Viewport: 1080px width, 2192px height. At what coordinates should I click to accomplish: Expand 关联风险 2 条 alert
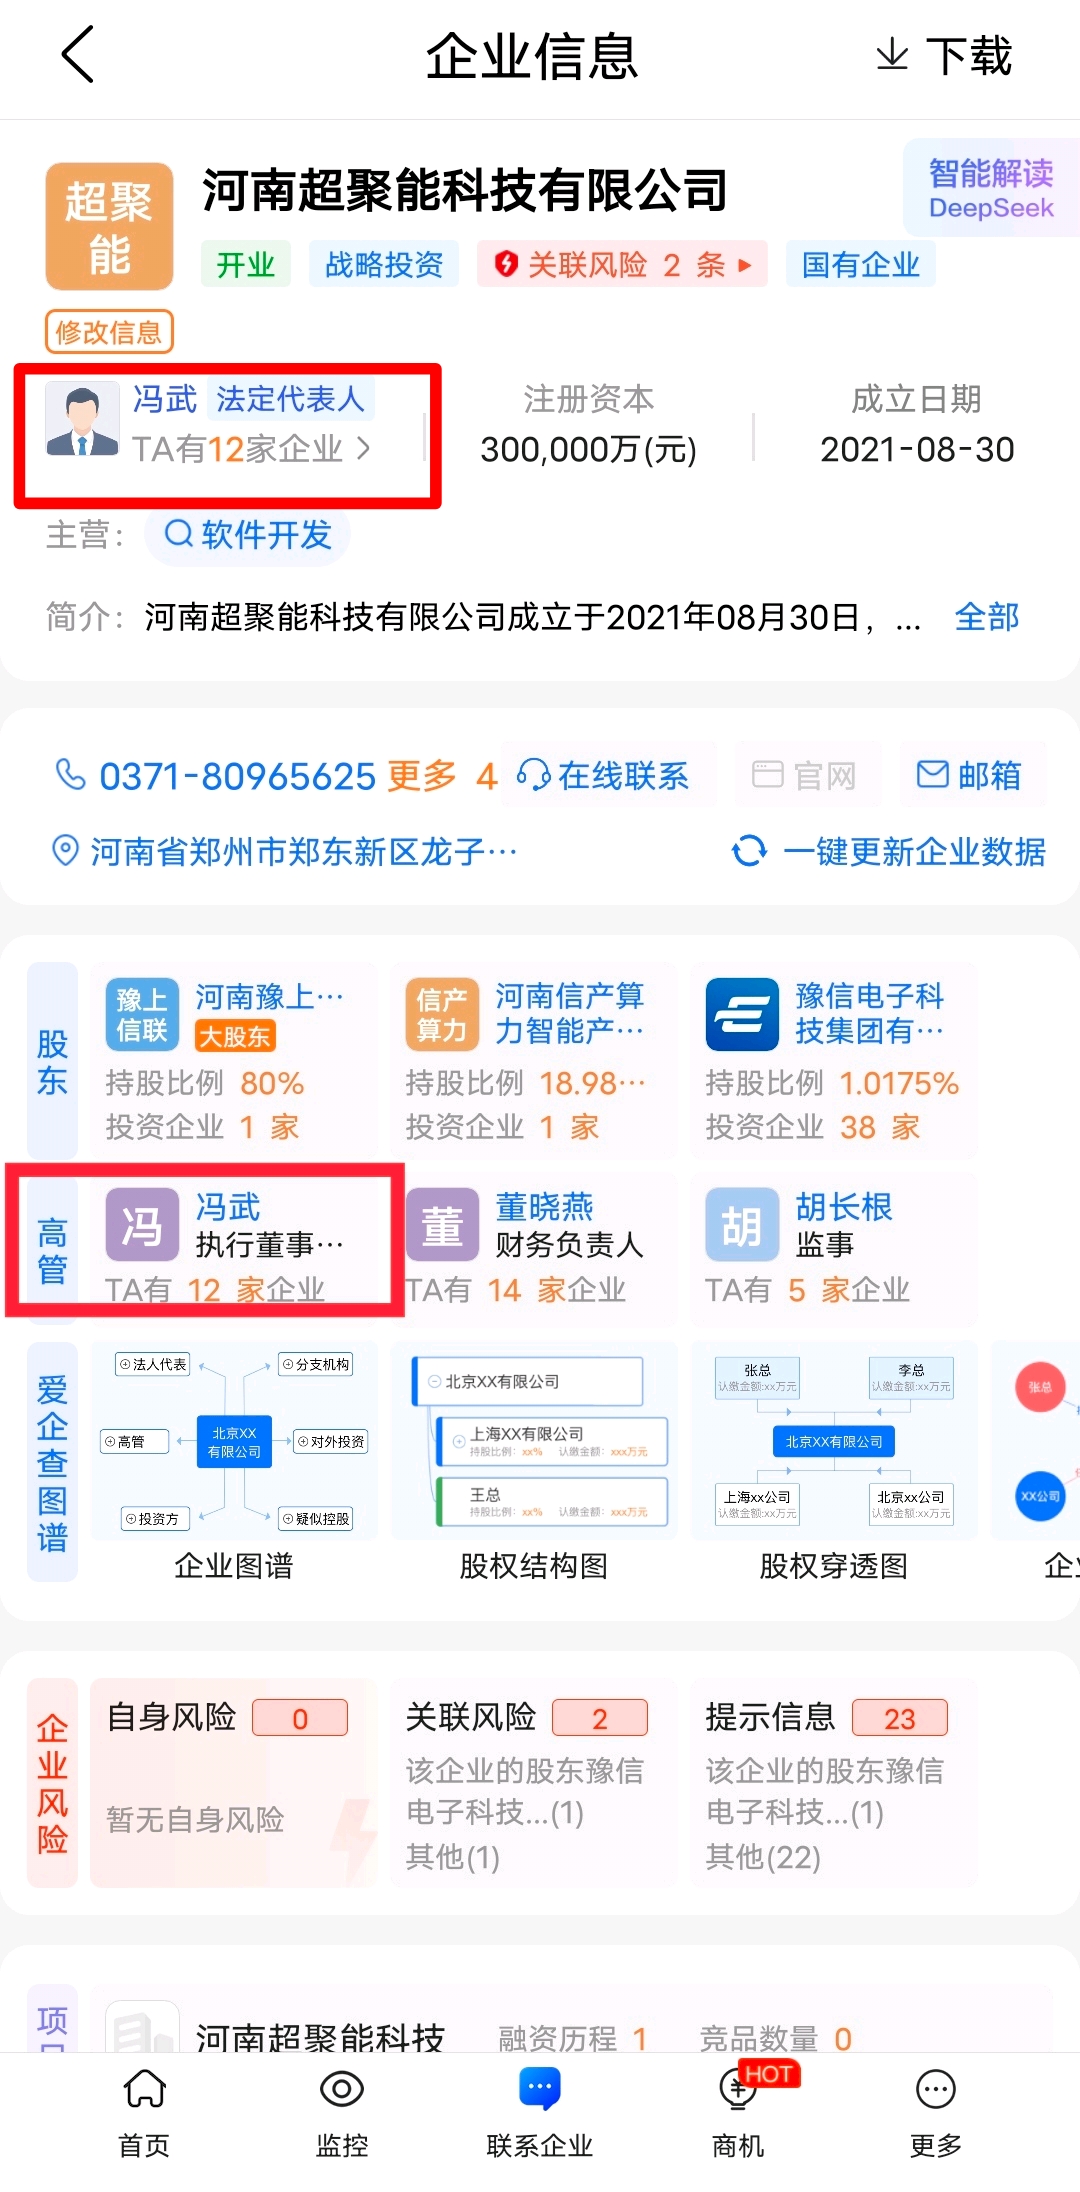pyautogui.click(x=622, y=264)
